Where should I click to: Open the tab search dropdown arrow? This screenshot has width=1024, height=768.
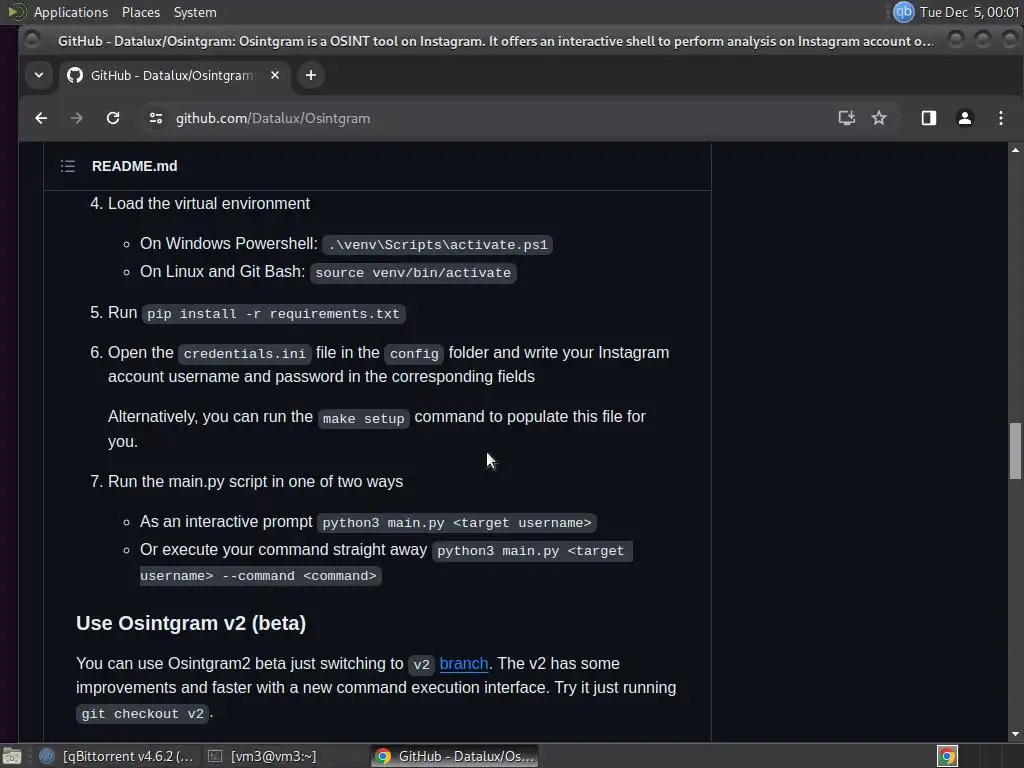39,75
